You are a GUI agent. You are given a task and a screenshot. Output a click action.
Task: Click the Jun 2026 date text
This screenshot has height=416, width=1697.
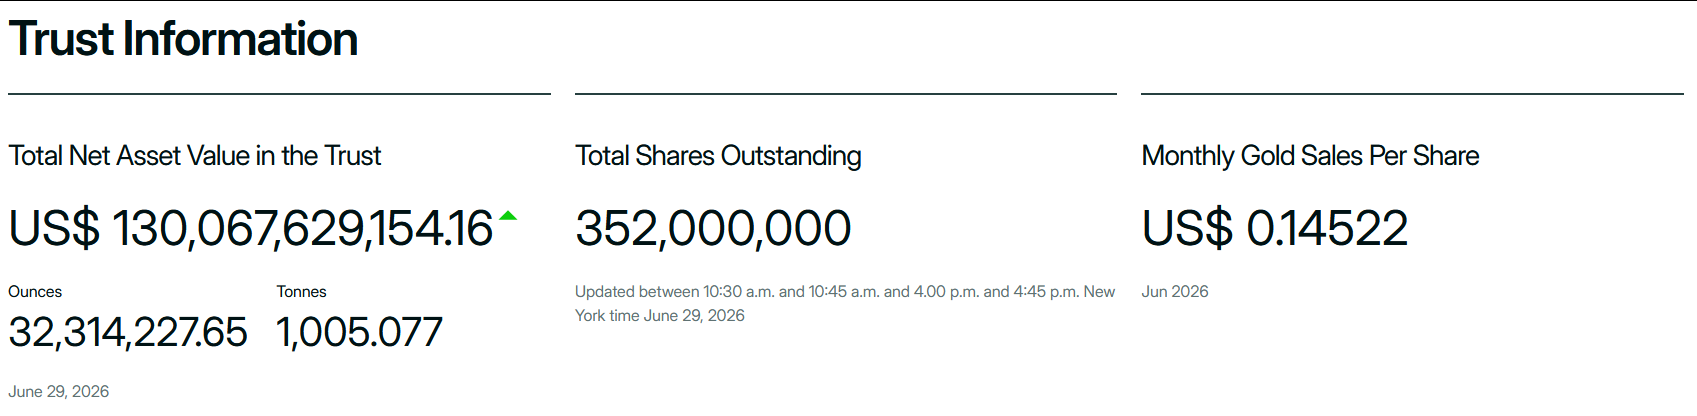click(1175, 292)
